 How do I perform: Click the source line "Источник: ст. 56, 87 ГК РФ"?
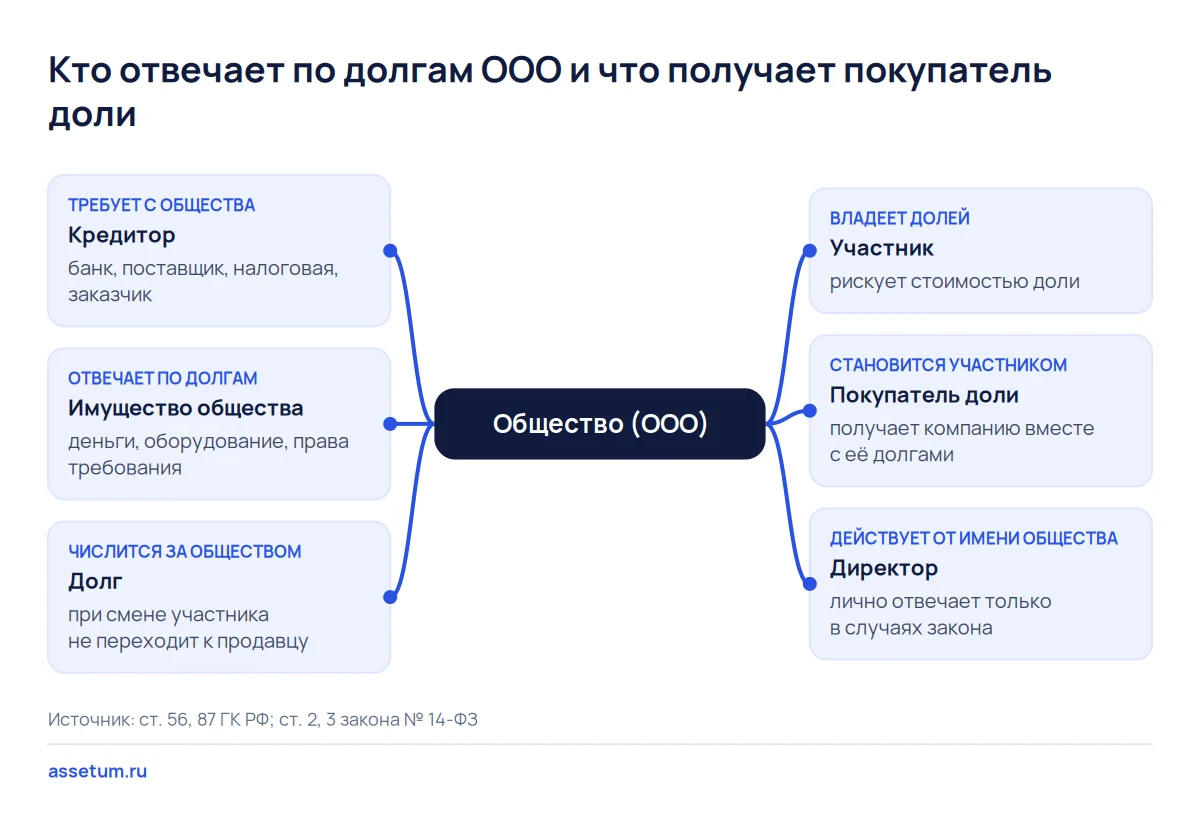coord(159,720)
